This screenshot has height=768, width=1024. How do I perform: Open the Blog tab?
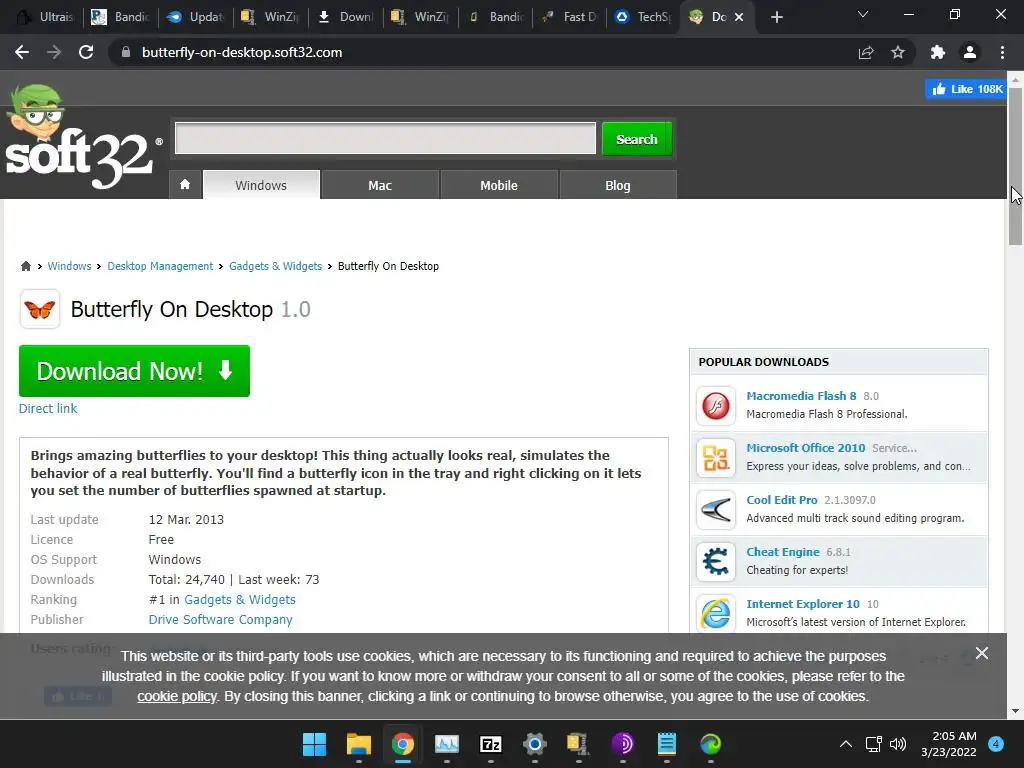click(x=618, y=185)
